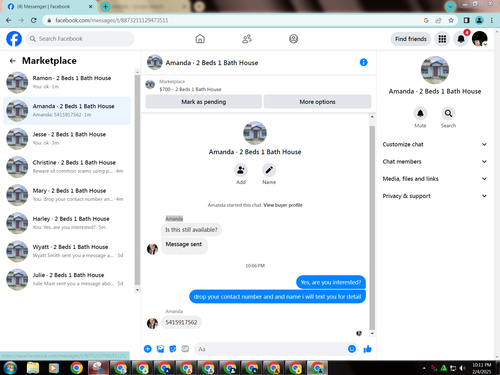
Task: Open media player taskbar icon
Action: click(x=53, y=368)
